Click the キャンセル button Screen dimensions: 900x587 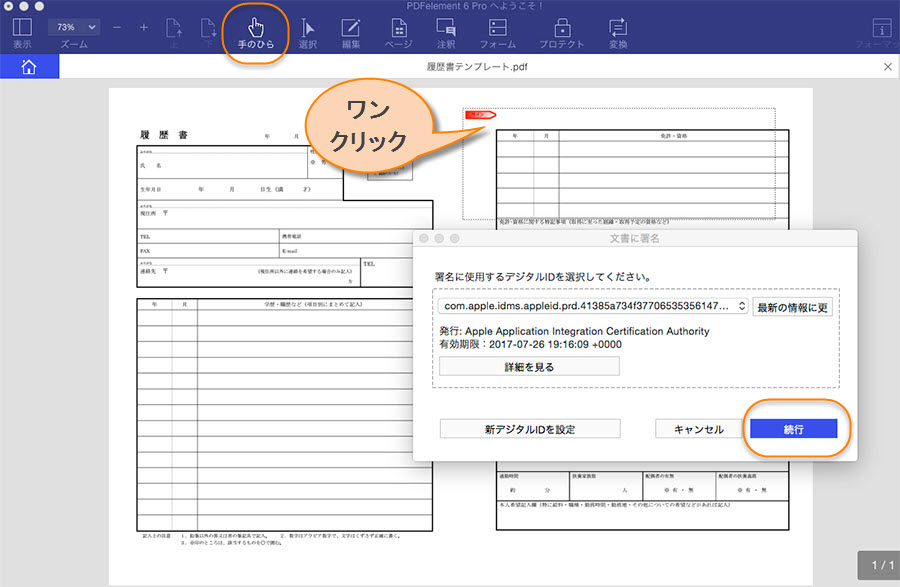[x=699, y=429]
